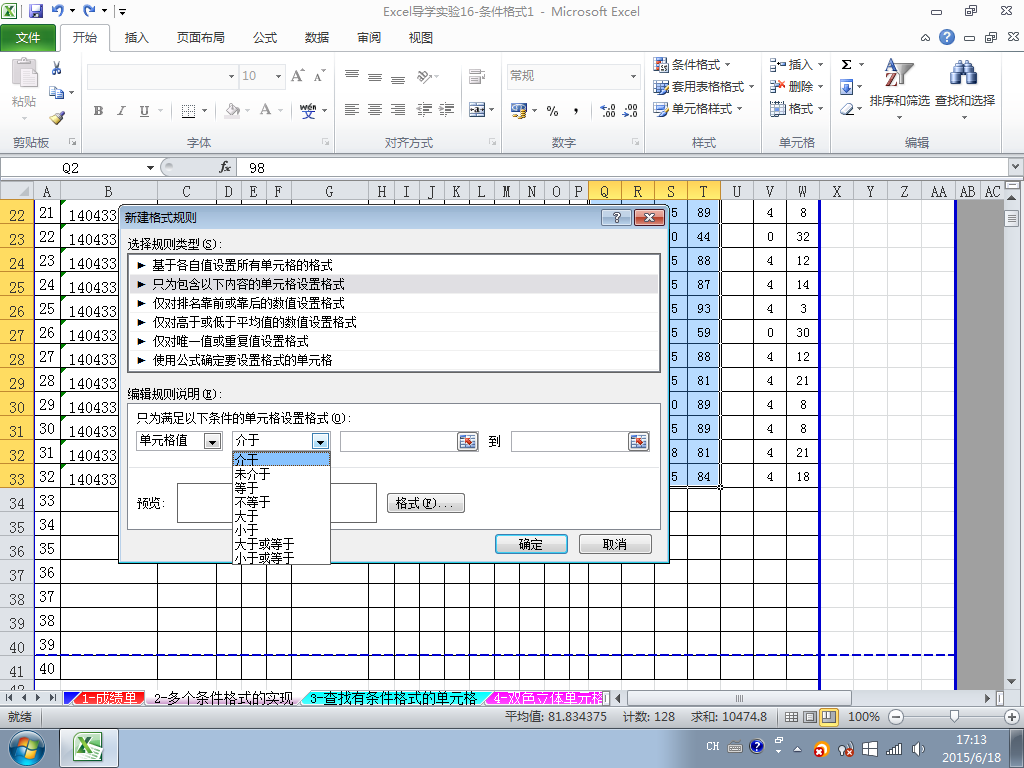Viewport: 1024px width, 768px height.
Task: Click the zoom slider handle
Action: (x=954, y=717)
